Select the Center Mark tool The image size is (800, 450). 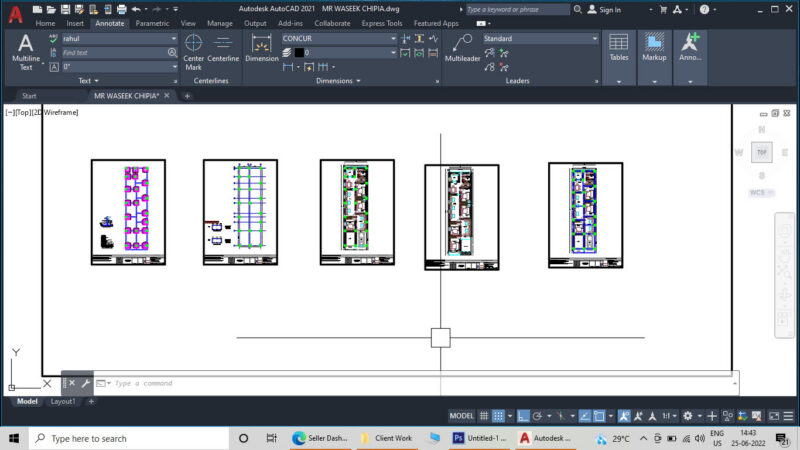193,52
